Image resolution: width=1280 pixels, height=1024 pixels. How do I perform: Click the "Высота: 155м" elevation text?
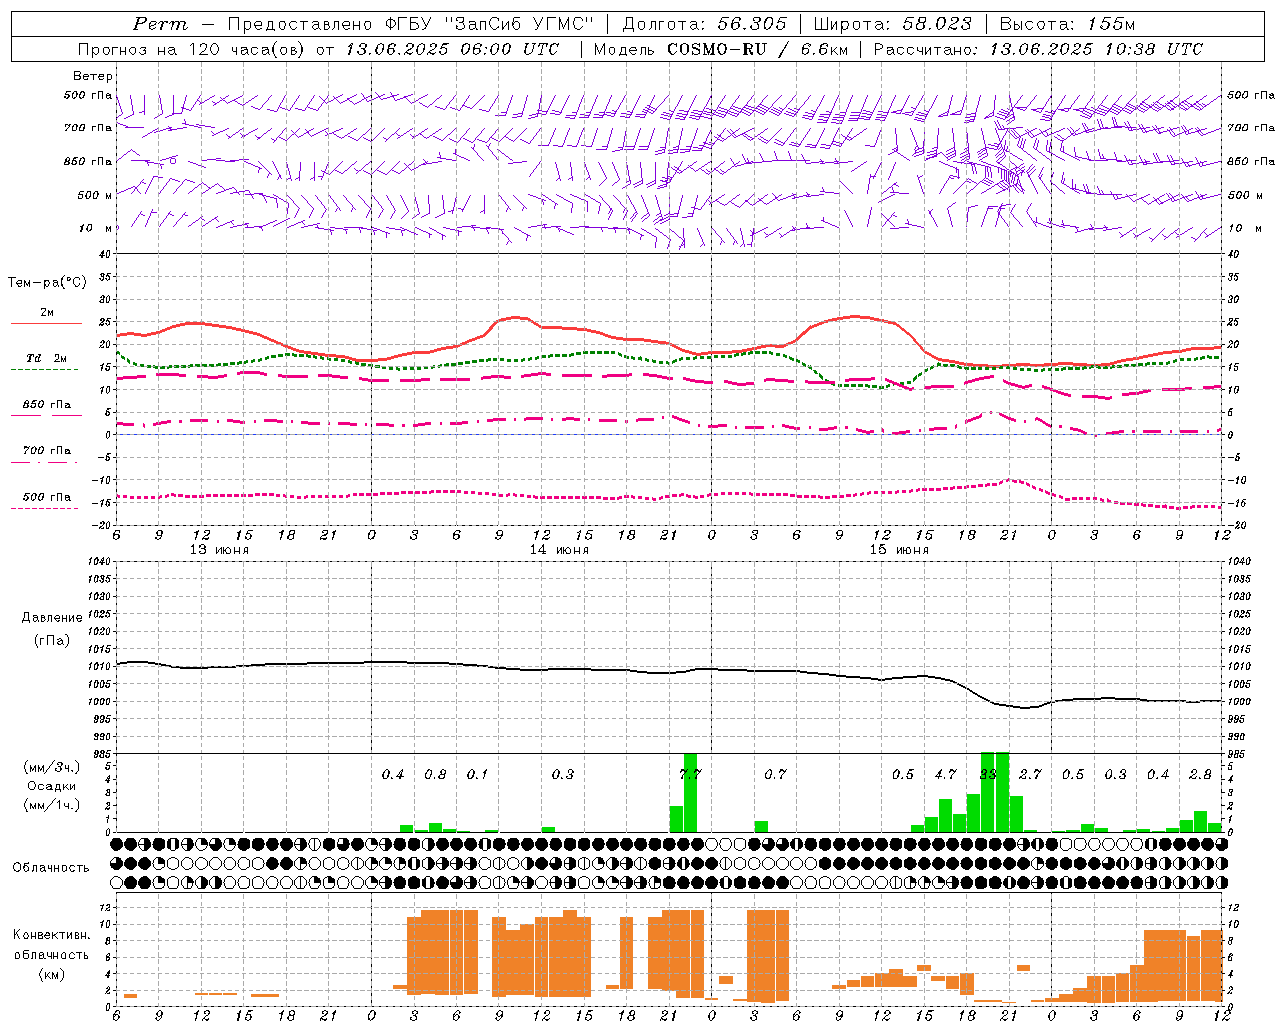pos(1068,24)
